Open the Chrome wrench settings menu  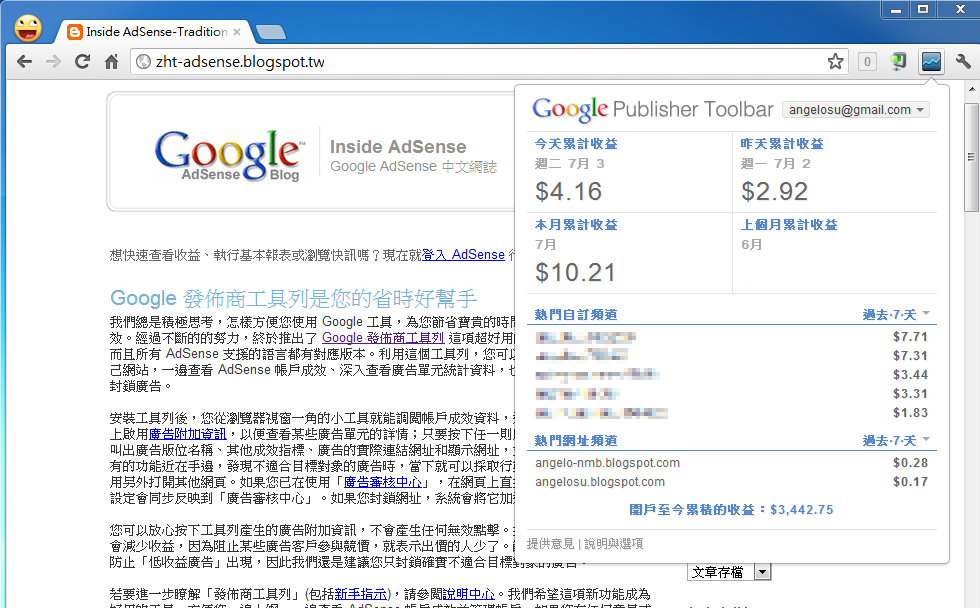(962, 61)
